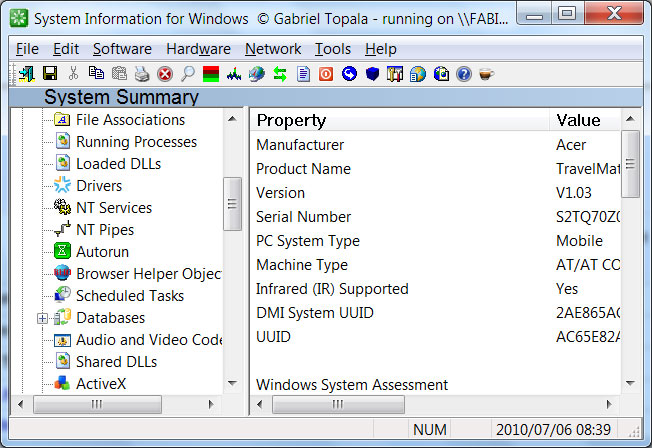Viewport: 652px width, 448px height.
Task: Click the magnifying glass Find icon
Action: coord(188,74)
